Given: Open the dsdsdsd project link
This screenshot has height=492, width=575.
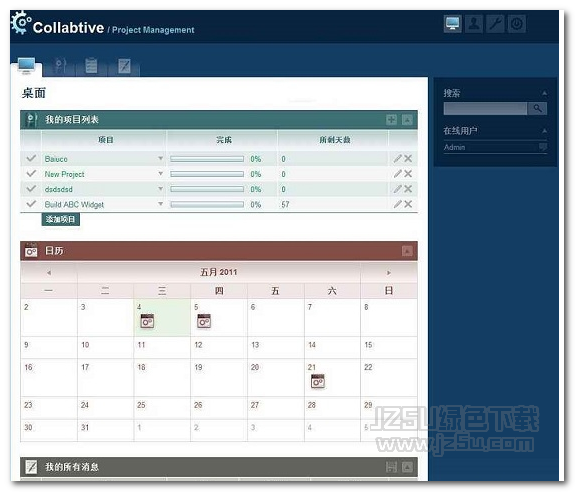Looking at the screenshot, I should tap(59, 190).
